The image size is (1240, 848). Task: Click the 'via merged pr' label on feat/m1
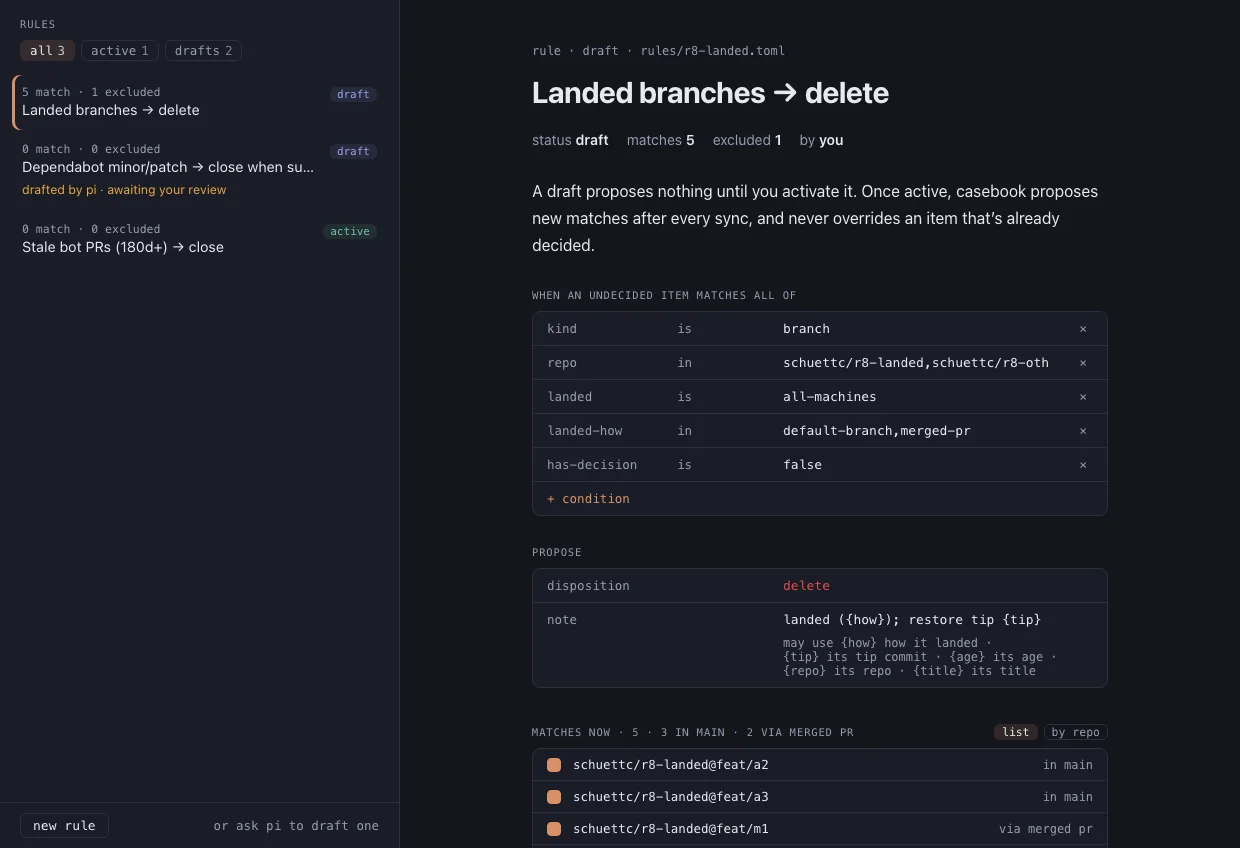tap(1046, 829)
